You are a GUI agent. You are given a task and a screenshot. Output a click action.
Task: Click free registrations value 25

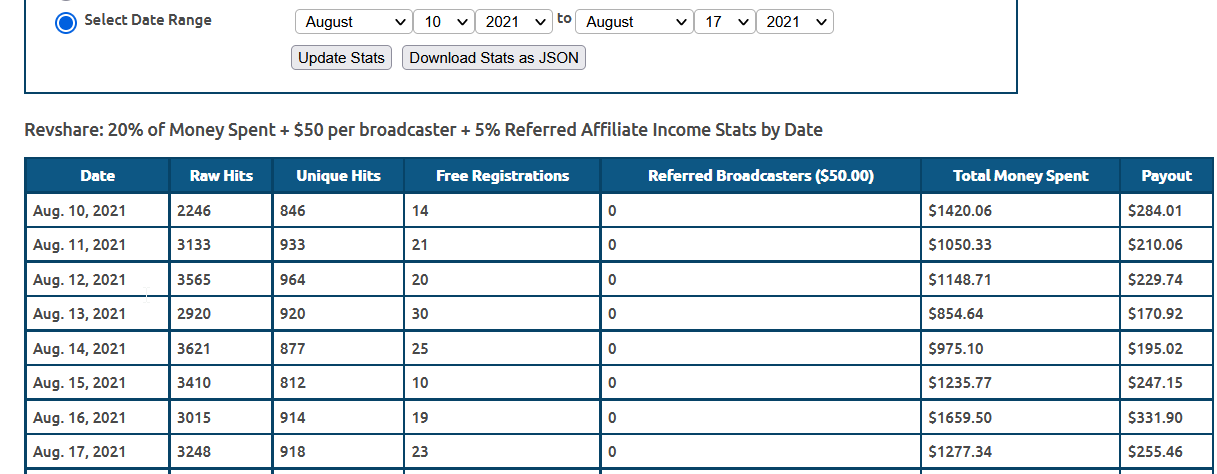point(420,349)
